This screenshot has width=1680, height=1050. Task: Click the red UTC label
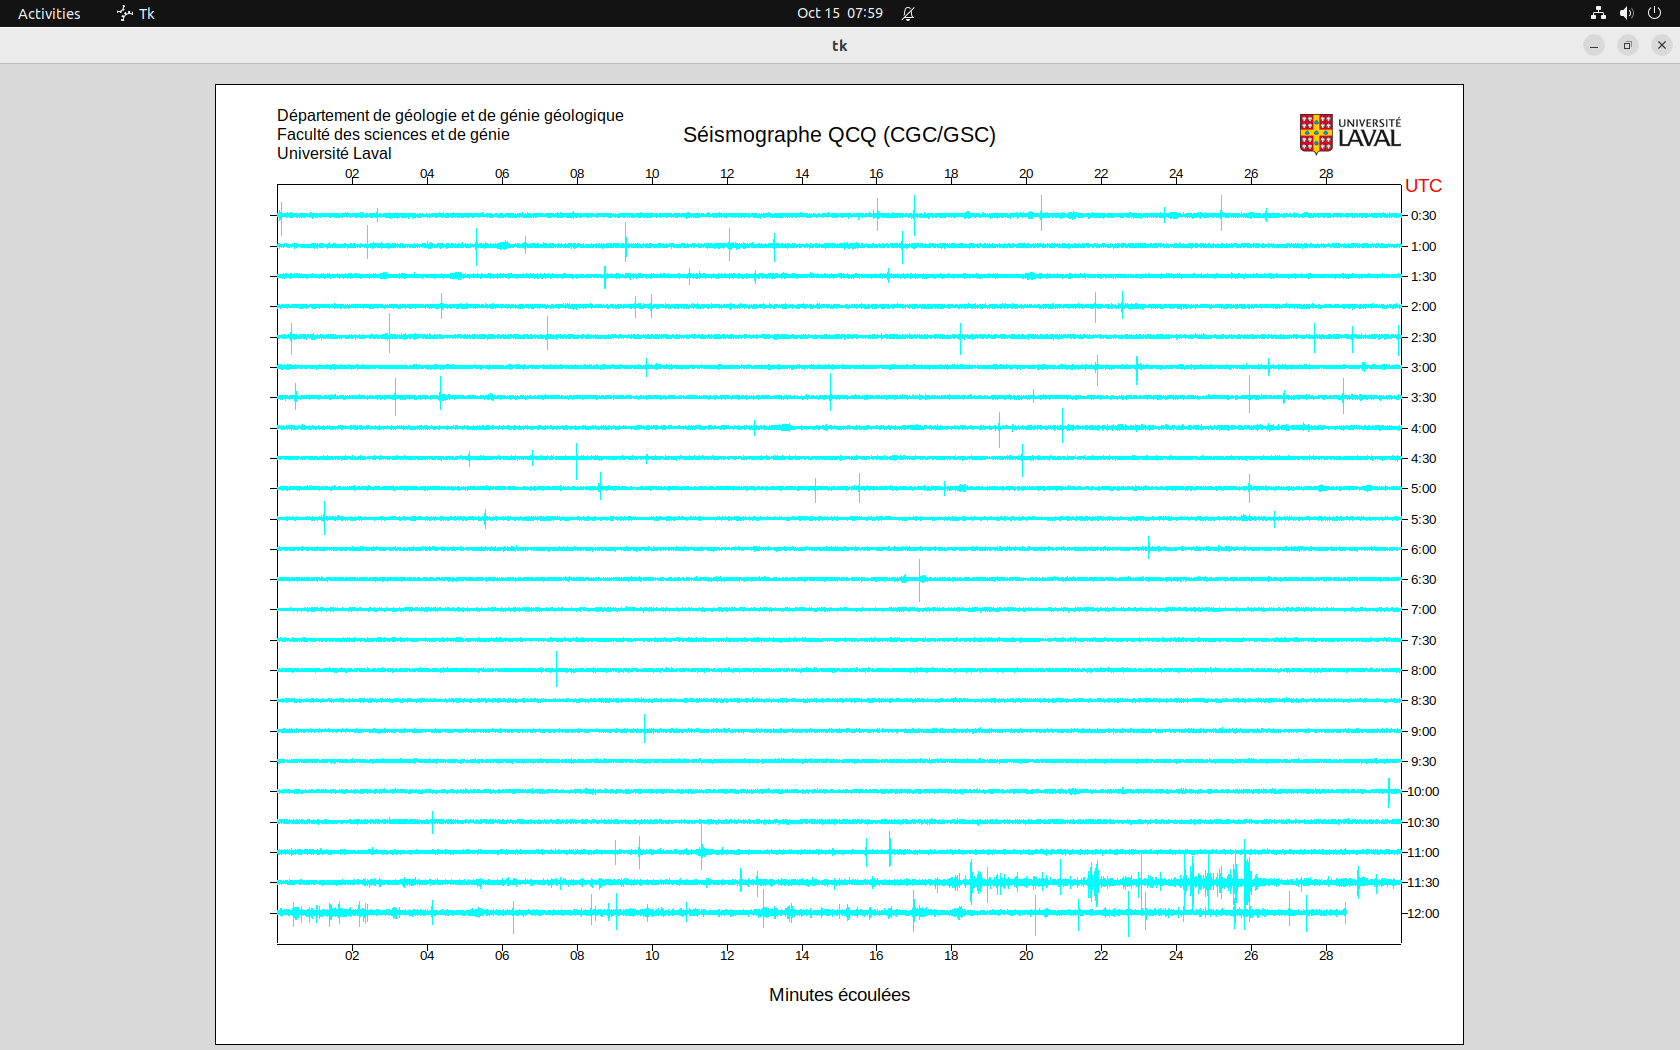click(x=1423, y=186)
